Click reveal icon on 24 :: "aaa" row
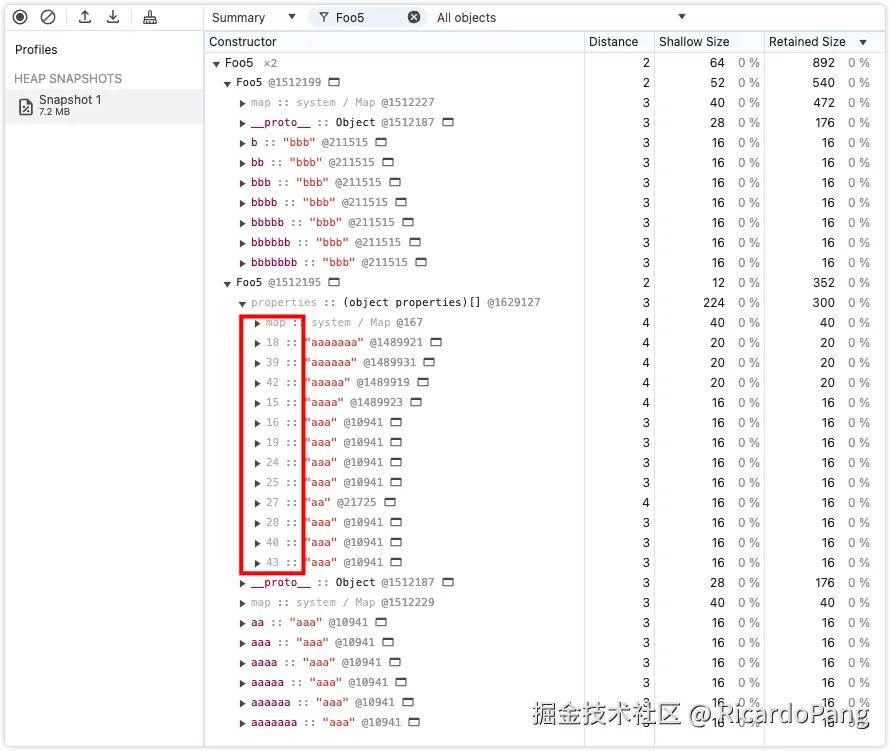 396,462
